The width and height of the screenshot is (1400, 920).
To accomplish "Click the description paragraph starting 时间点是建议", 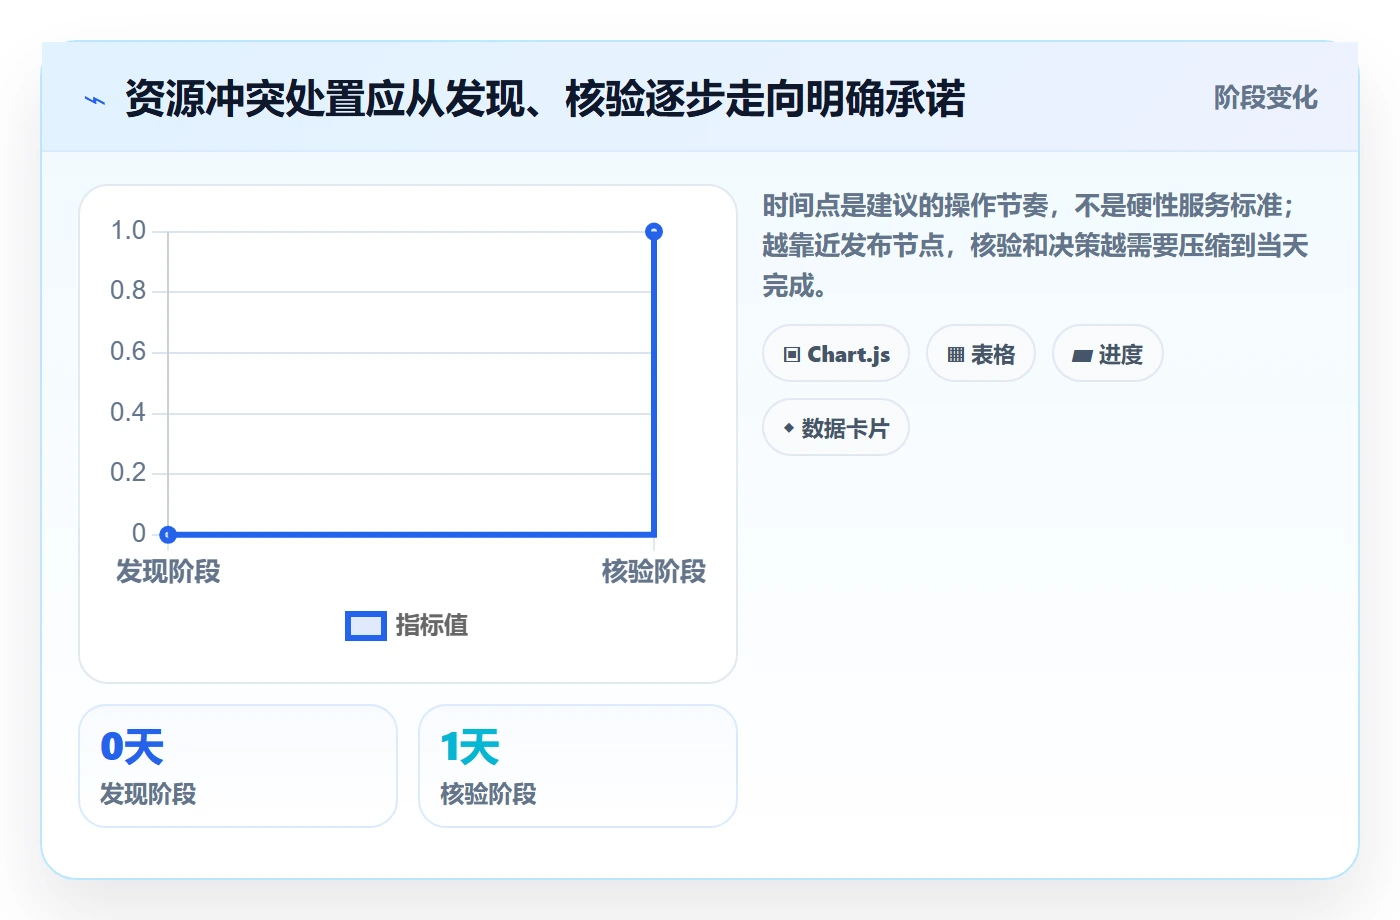I will pos(1035,246).
